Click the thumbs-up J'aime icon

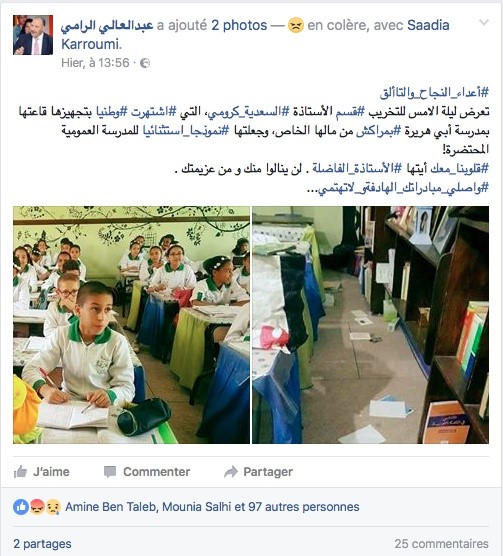(20, 472)
